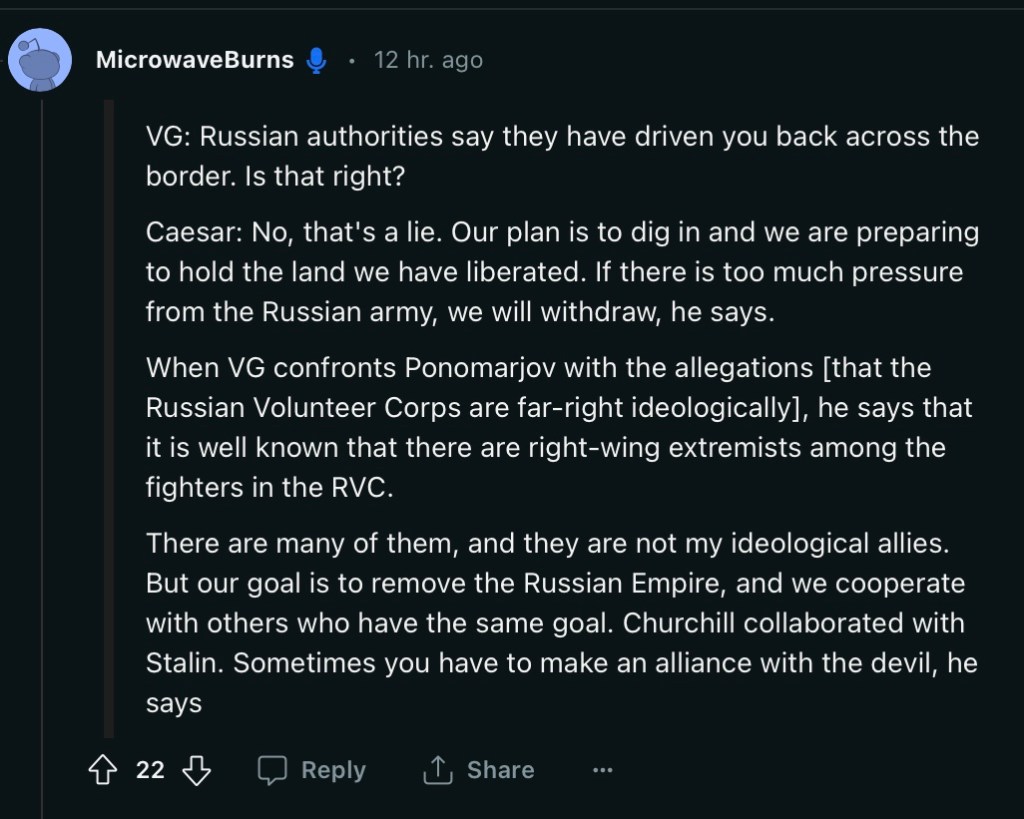Click the paragraph starting "VG: Russian authorities"
The width and height of the screenshot is (1024, 819).
561,156
